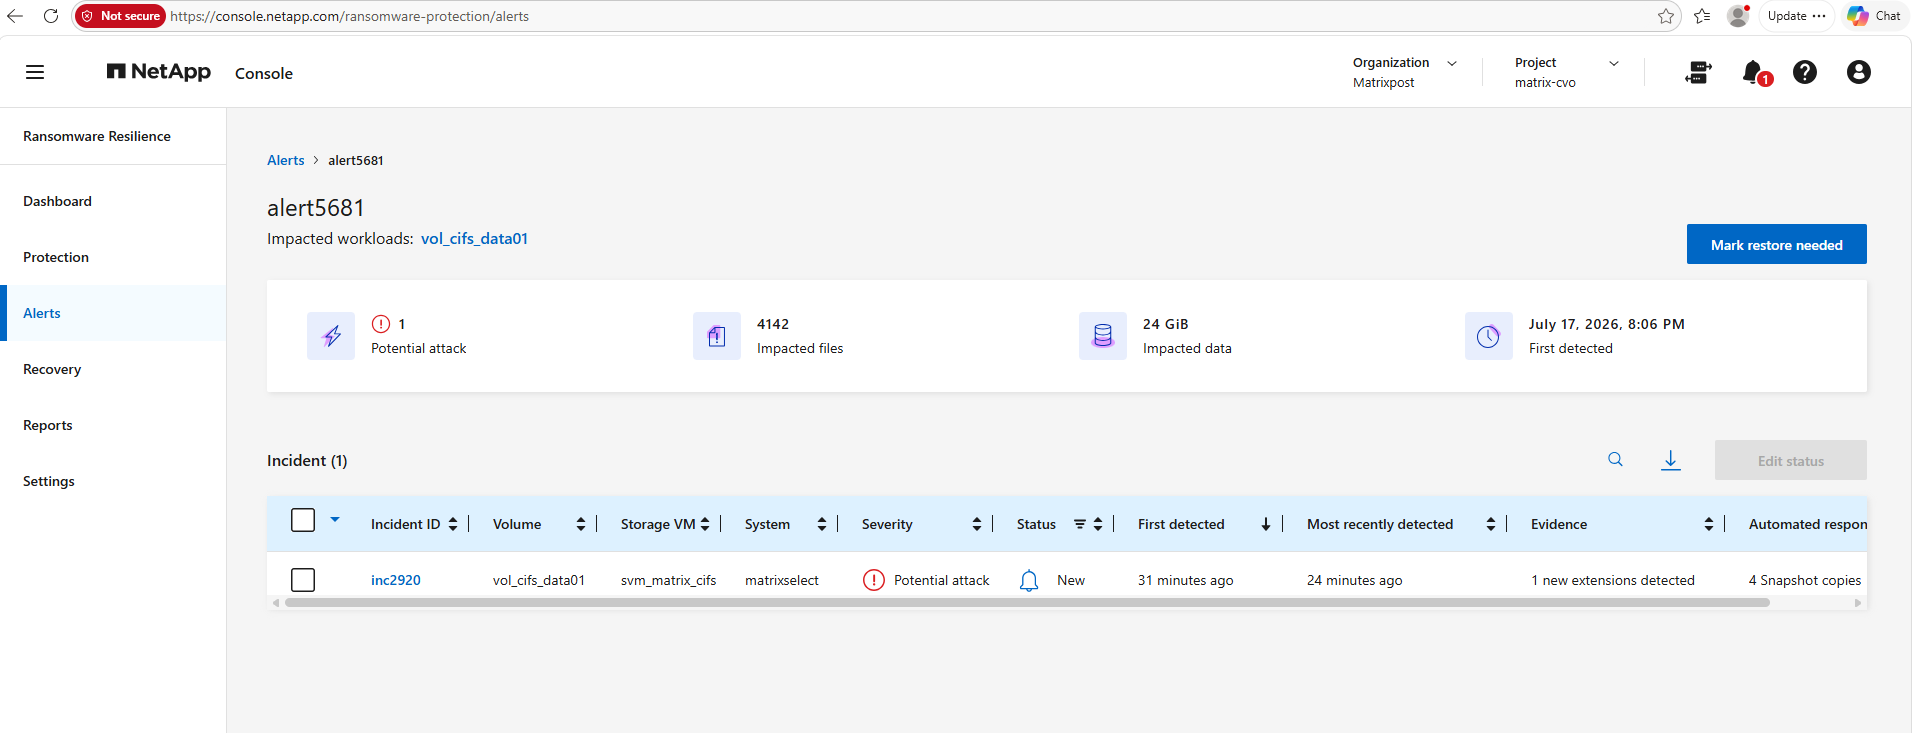Go to Dashboard in the sidebar
The width and height of the screenshot is (1912, 733).
[113, 201]
